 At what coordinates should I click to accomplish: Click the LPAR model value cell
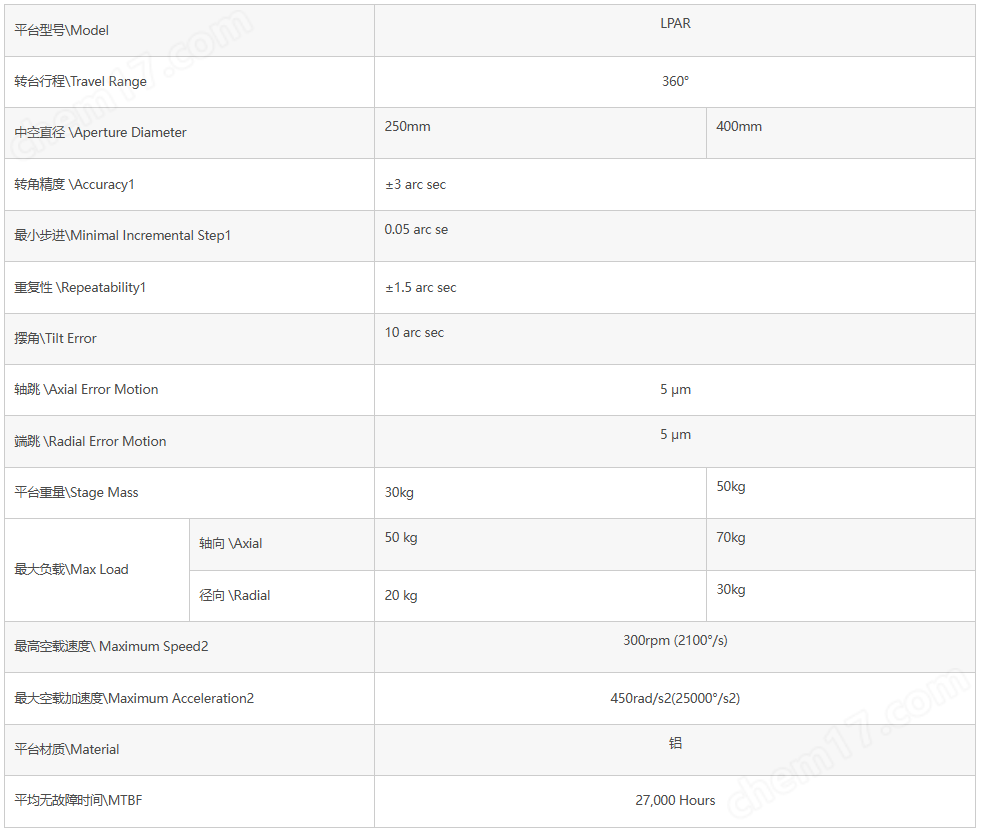674,30
